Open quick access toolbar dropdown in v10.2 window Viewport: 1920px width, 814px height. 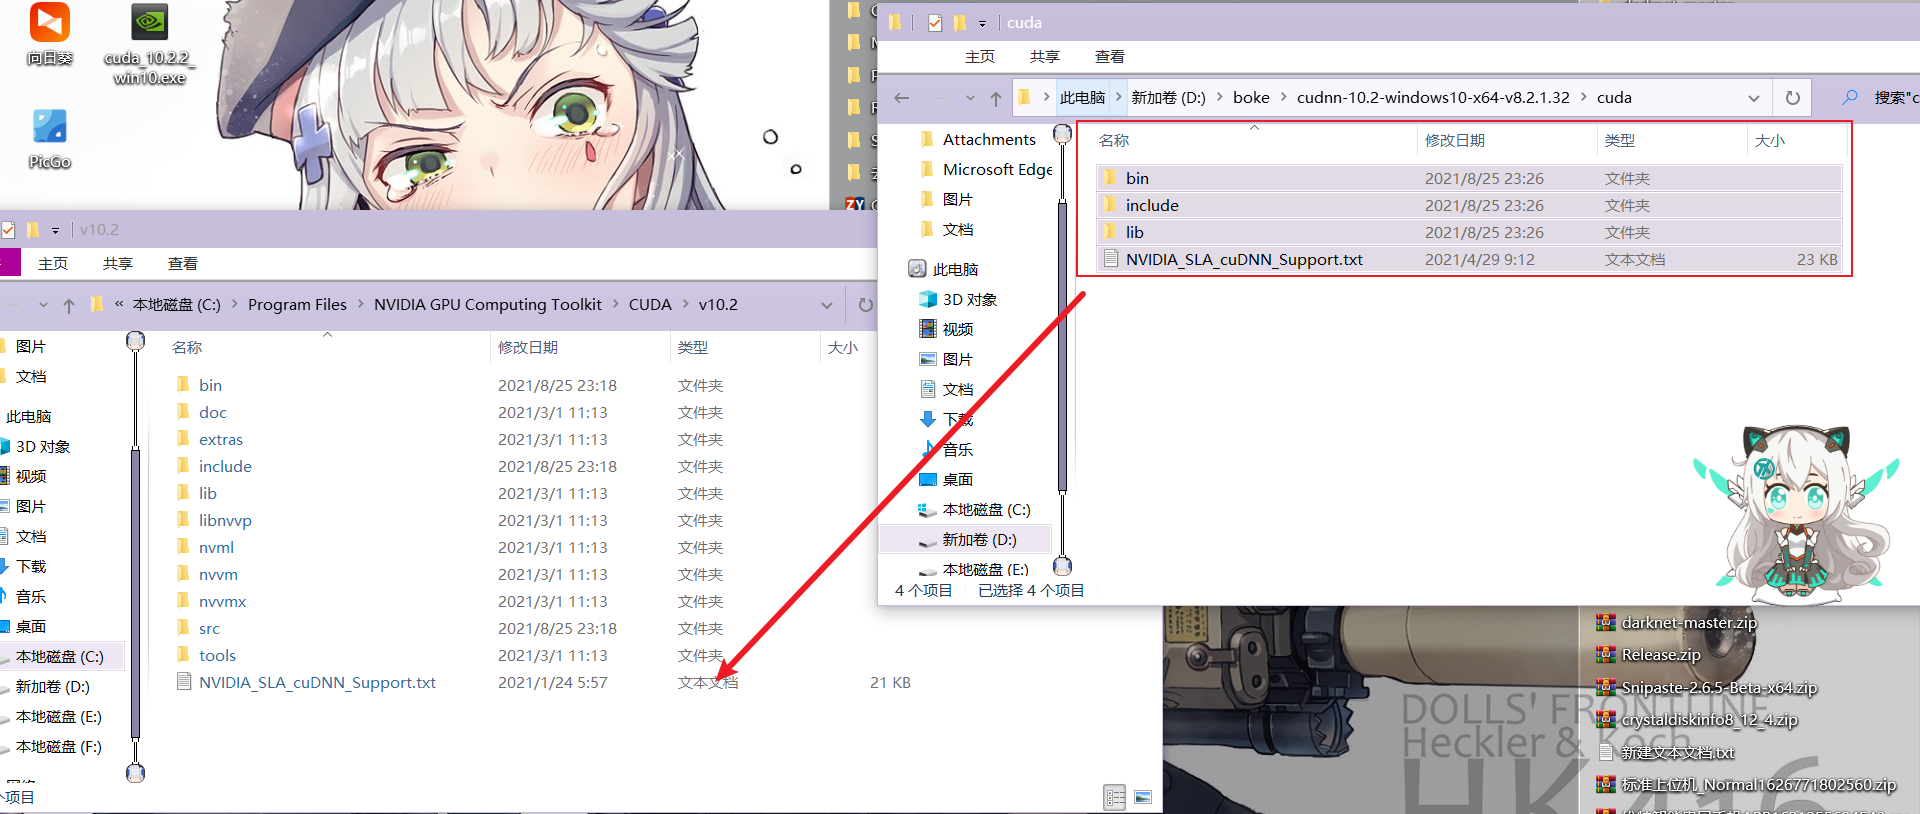[55, 230]
